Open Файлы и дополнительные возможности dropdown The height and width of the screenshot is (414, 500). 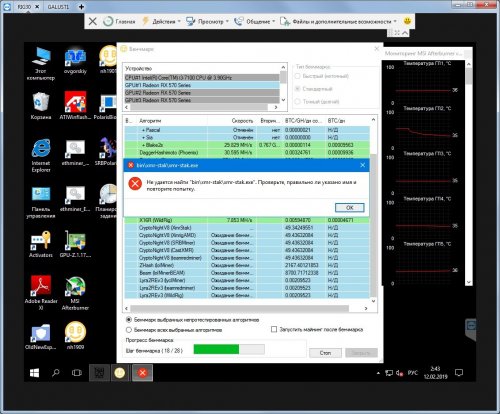pyautogui.click(x=338, y=21)
